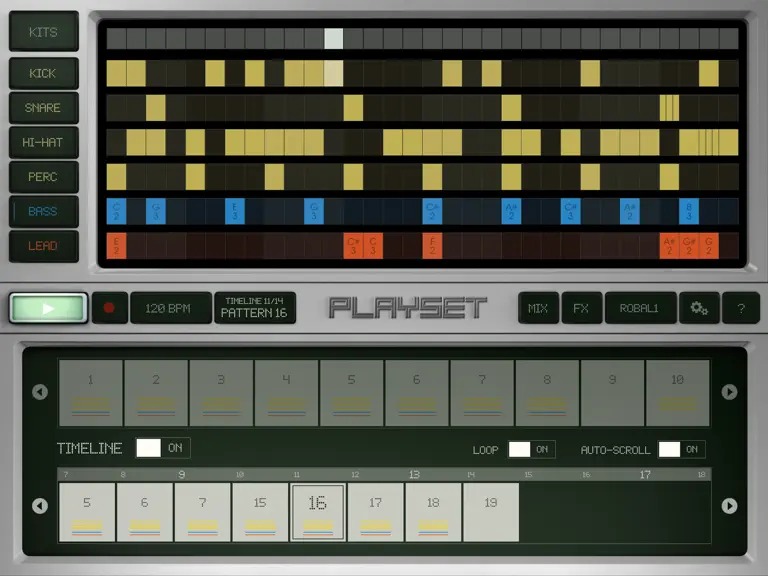The width and height of the screenshot is (768, 576).
Task: Open the Timeline 11/14 Pattern 16 selector
Action: 255,308
